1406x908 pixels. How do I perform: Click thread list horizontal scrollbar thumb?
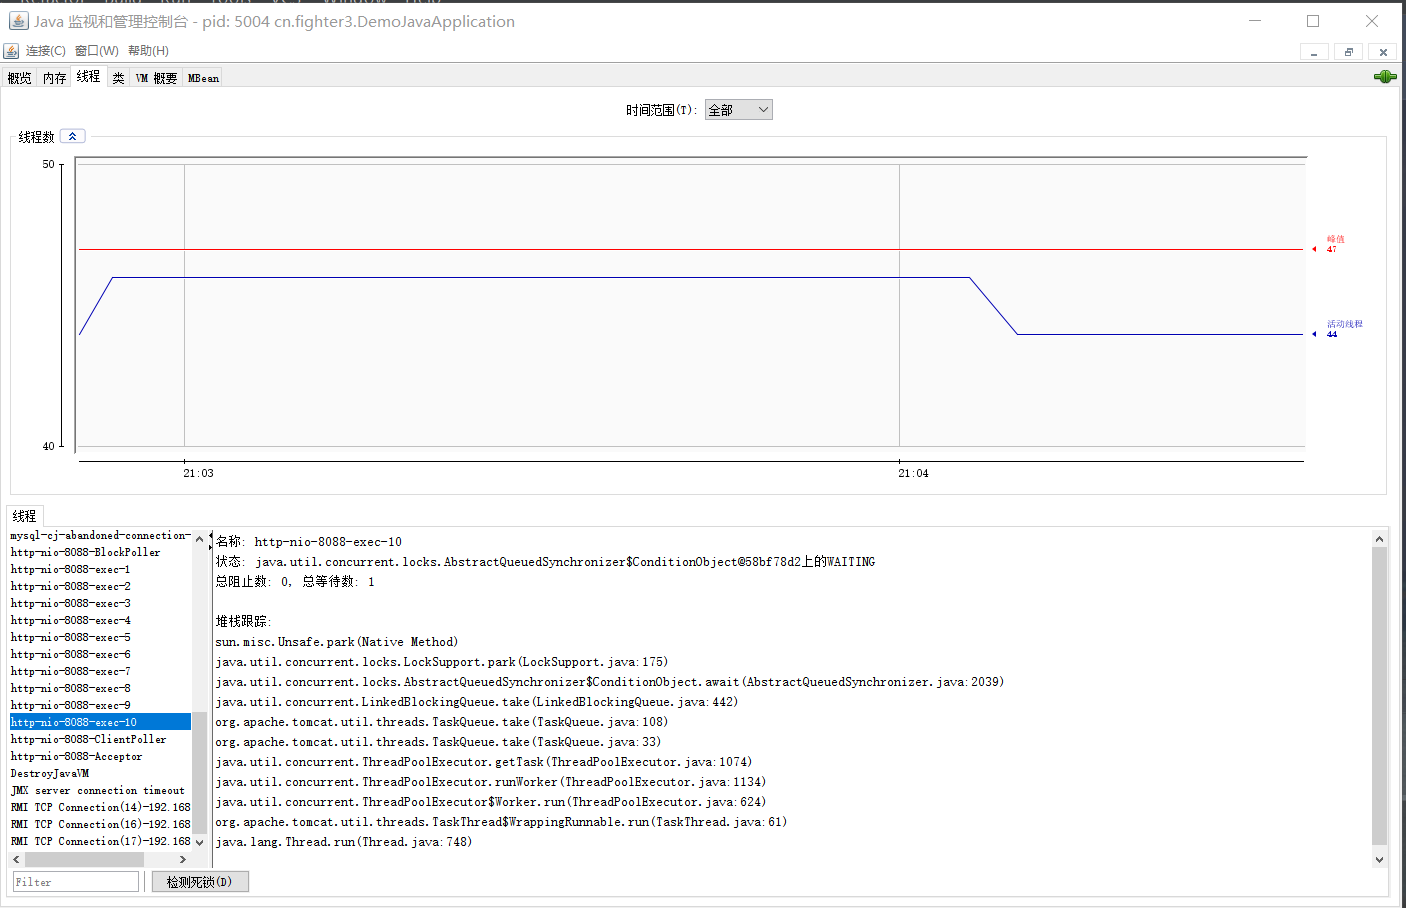click(84, 859)
